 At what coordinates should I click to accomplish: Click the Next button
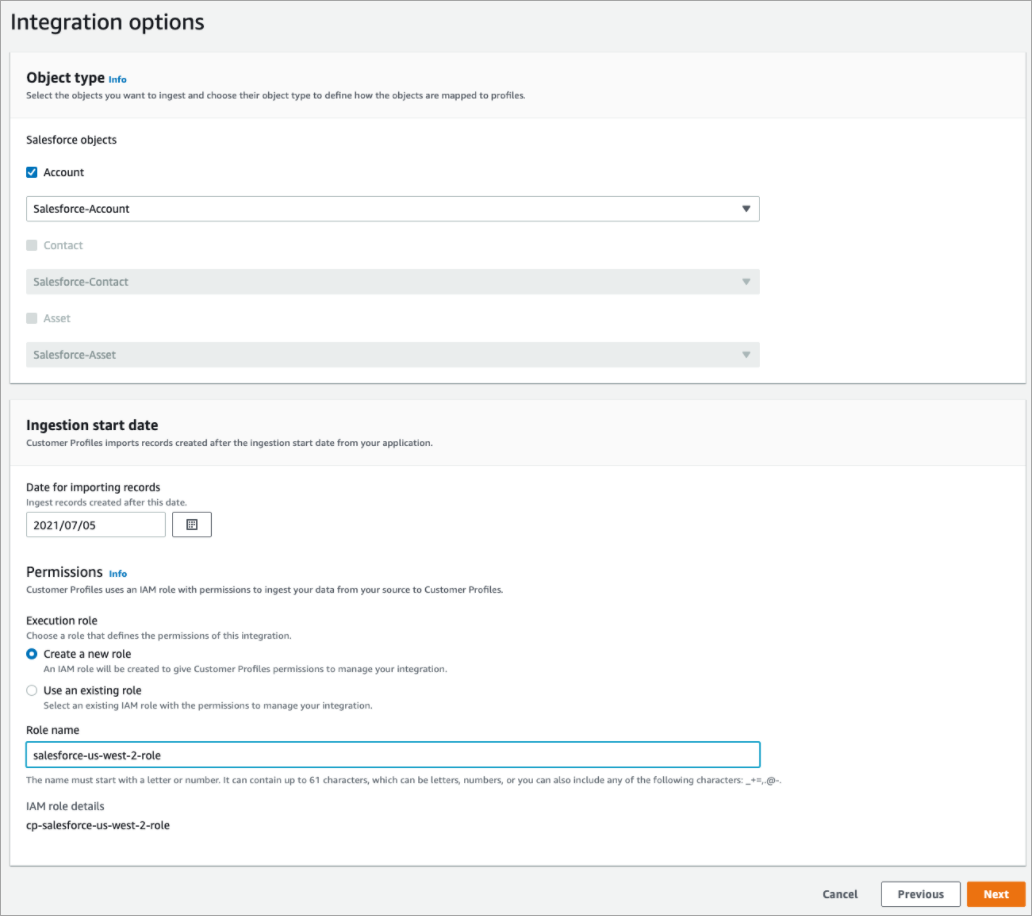pos(996,893)
